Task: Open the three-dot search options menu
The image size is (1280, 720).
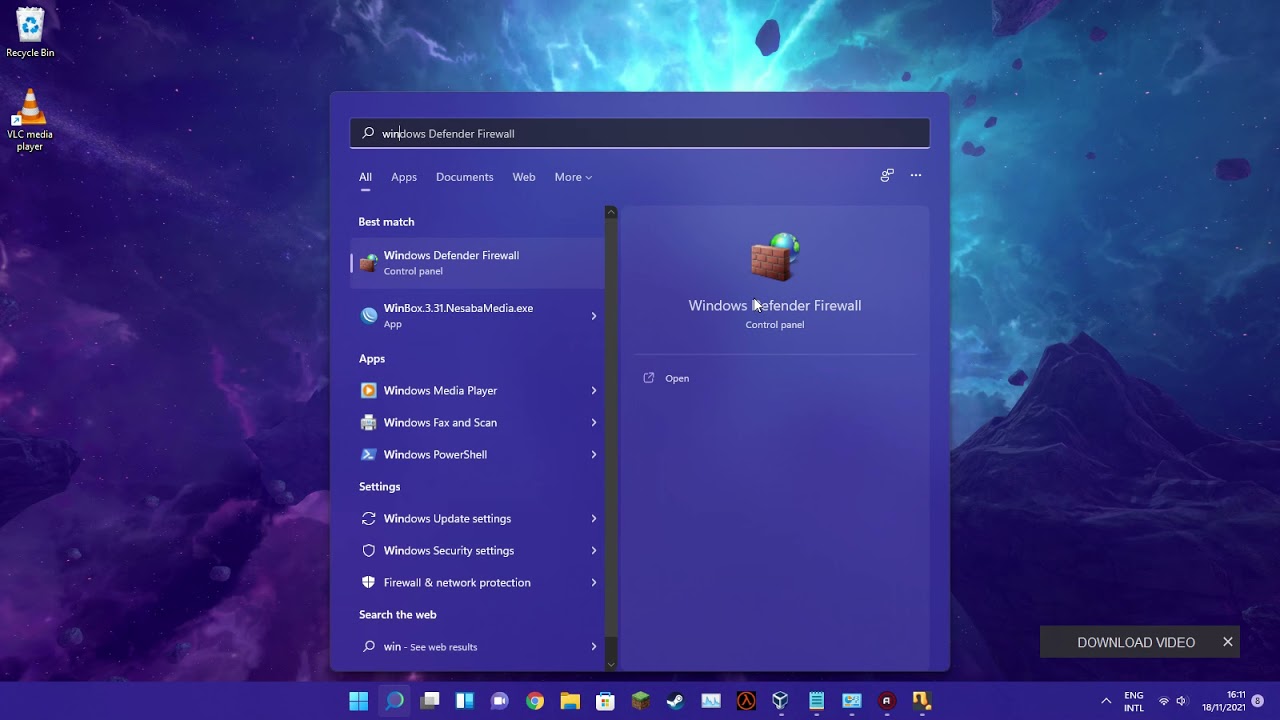Action: pos(916,176)
